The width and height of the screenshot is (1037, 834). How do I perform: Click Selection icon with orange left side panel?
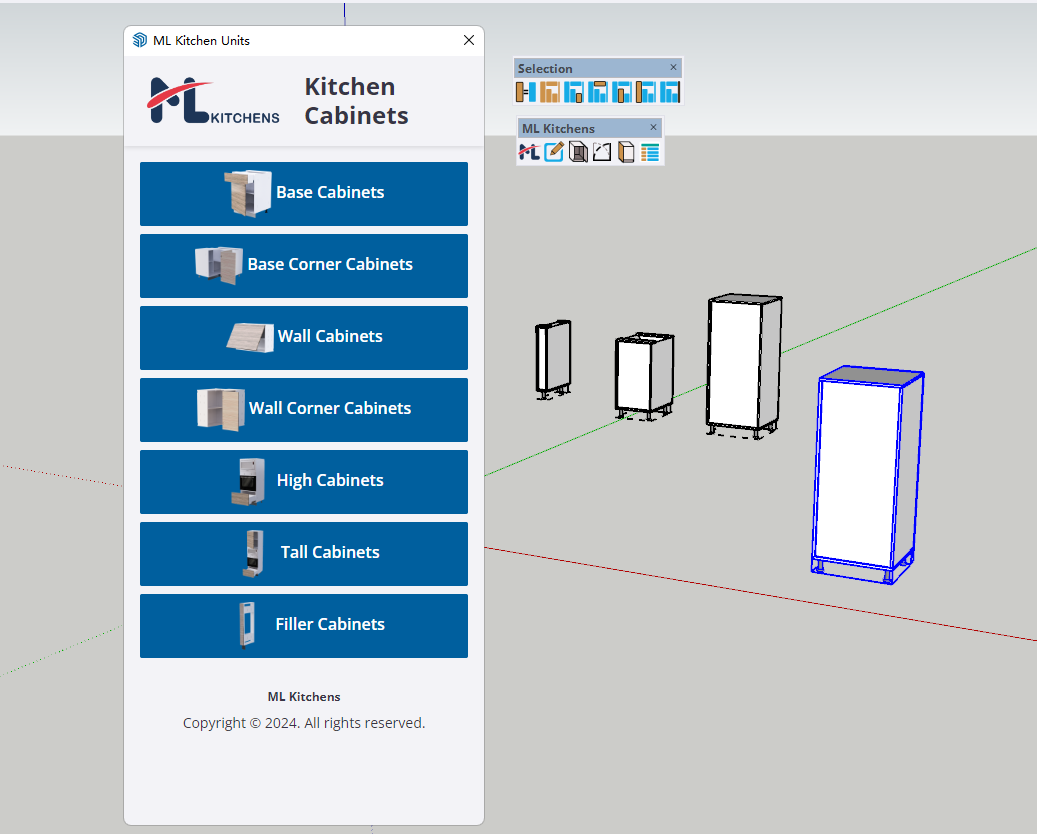point(646,92)
